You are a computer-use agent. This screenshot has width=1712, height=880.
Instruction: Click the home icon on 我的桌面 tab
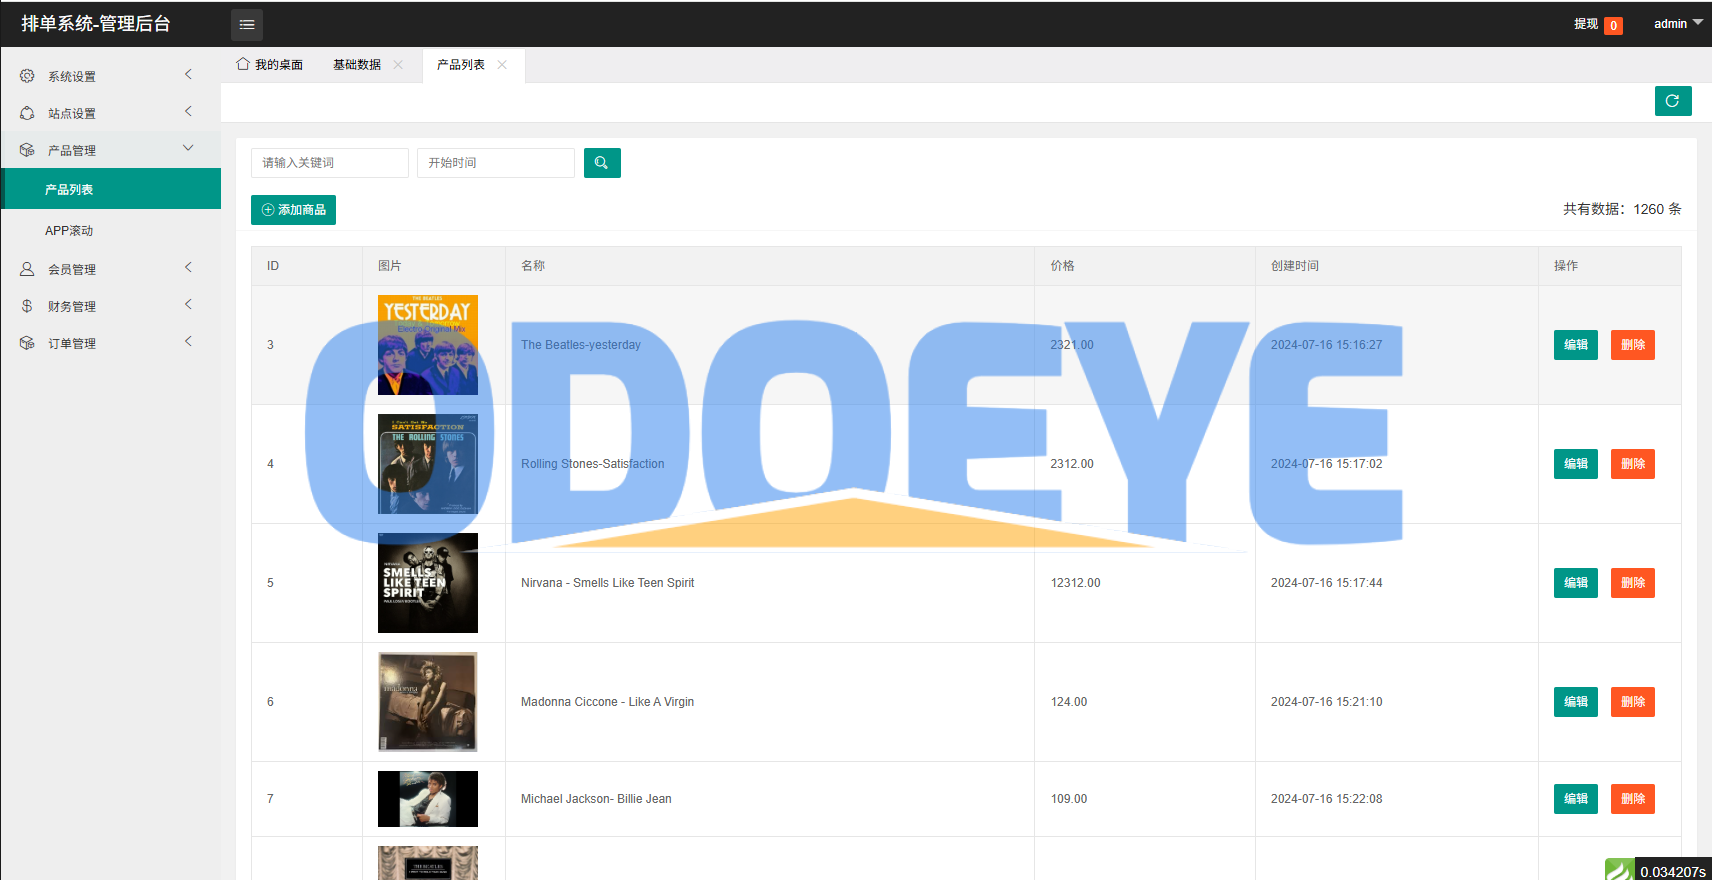click(x=243, y=64)
